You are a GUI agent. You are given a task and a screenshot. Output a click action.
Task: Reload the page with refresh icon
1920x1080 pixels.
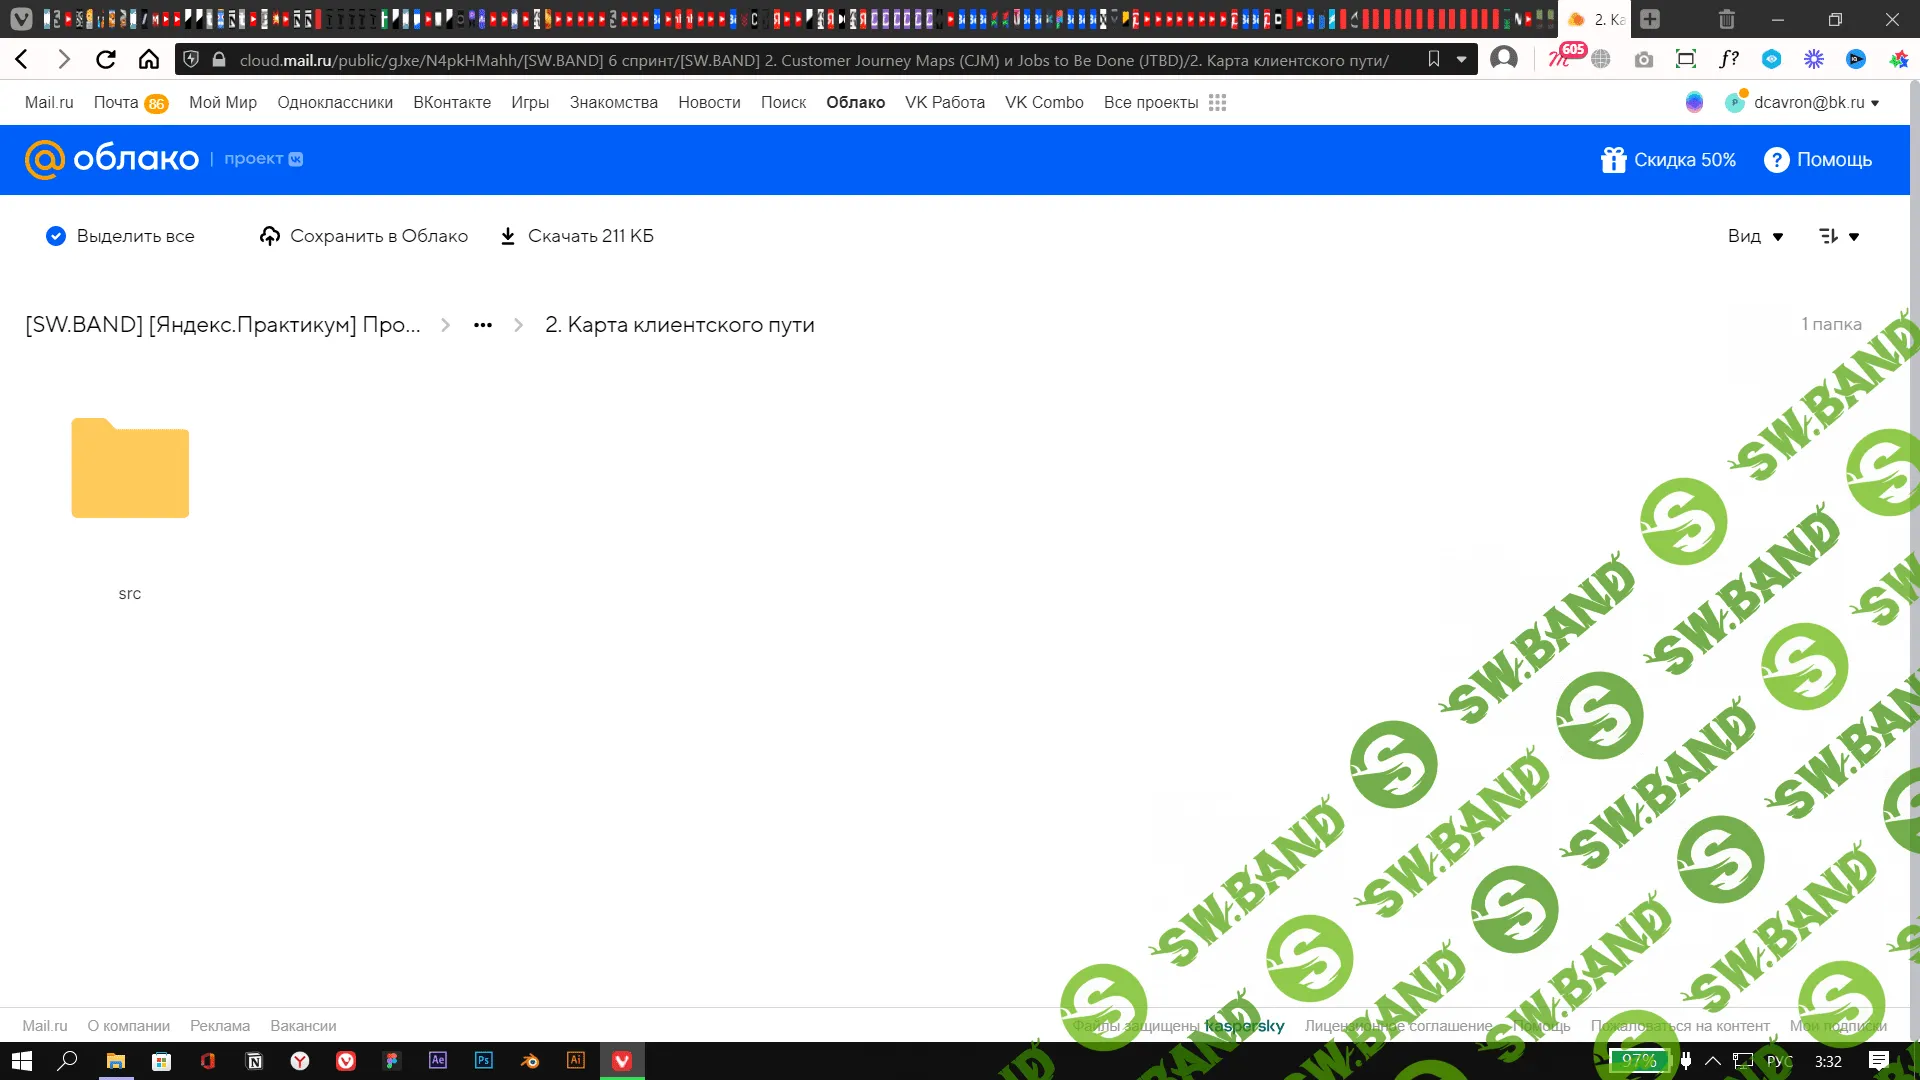click(x=105, y=60)
